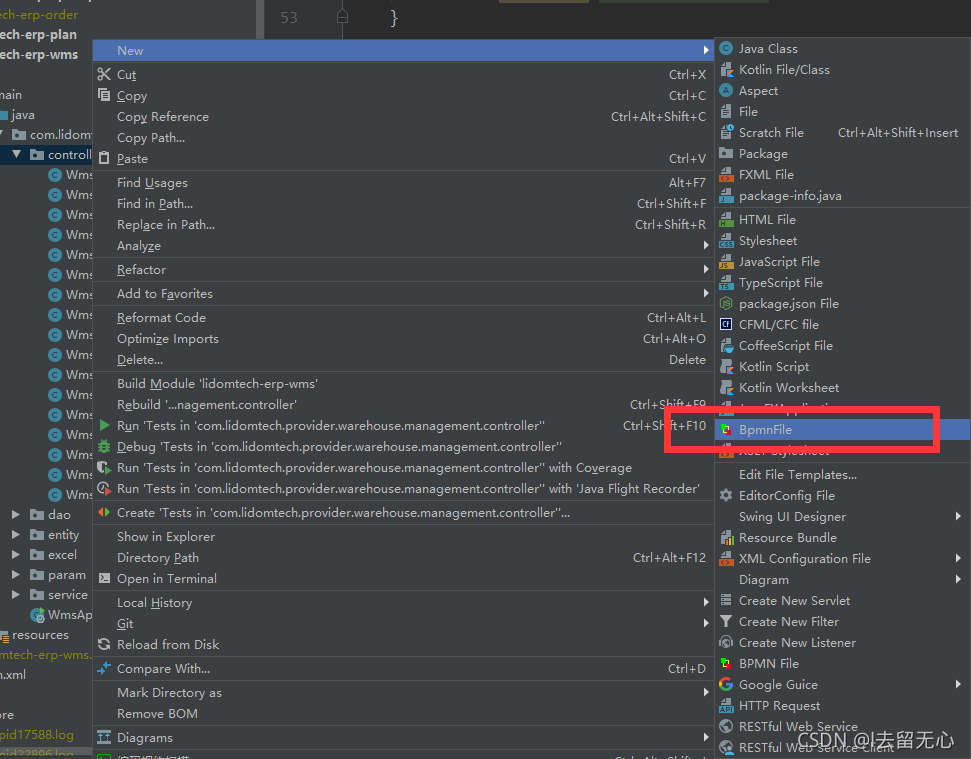Choose Kotlin File/Class icon entry
This screenshot has width=971, height=759.
[726, 69]
